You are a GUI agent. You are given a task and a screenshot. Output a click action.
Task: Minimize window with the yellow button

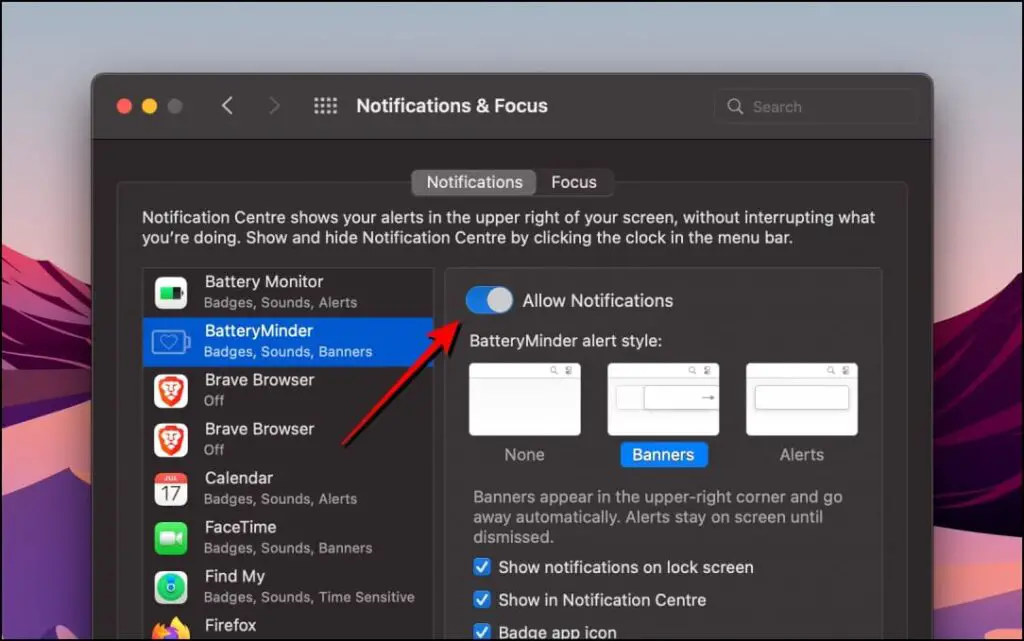coord(150,106)
